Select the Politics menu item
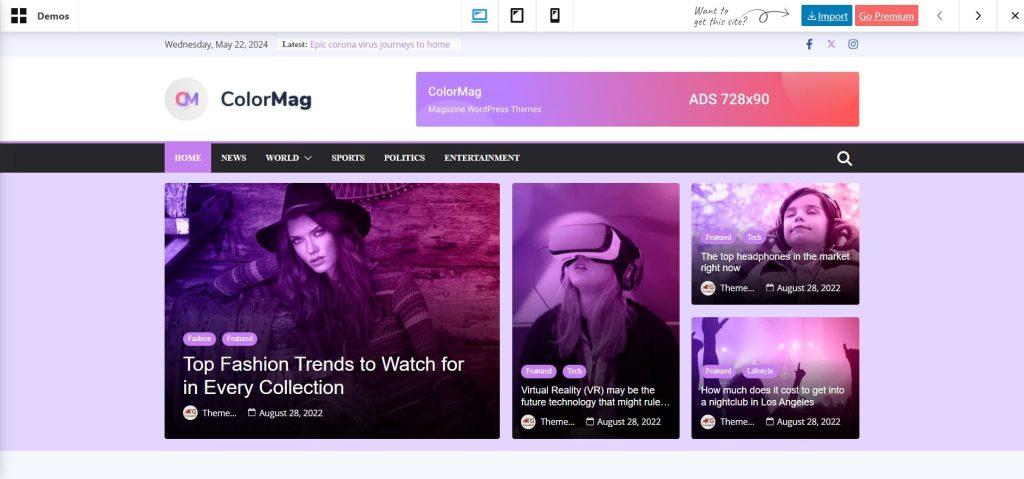This screenshot has width=1024, height=479. tap(404, 157)
